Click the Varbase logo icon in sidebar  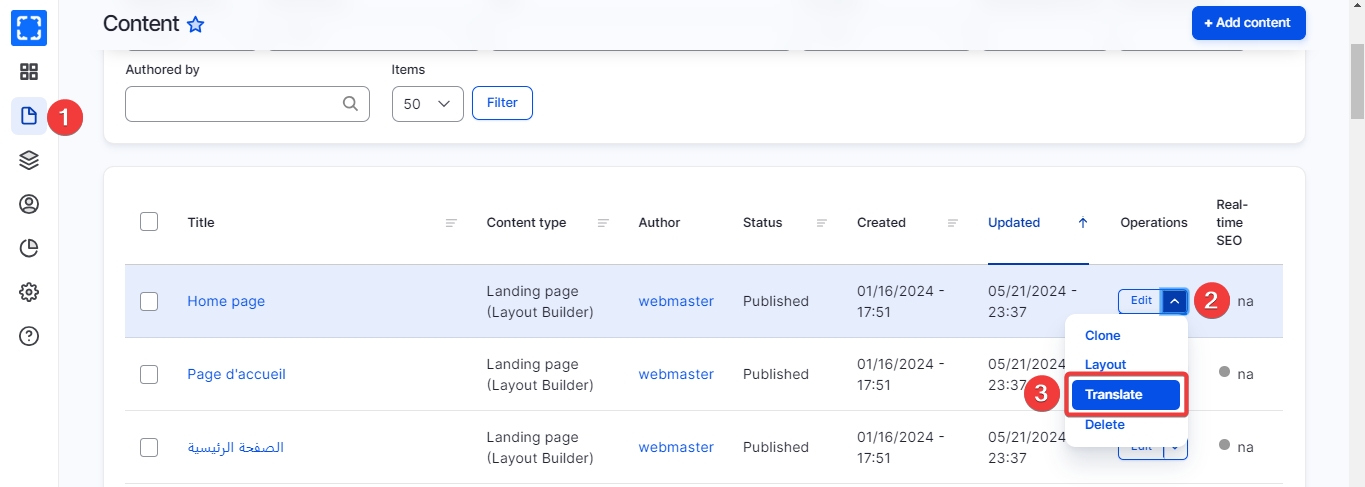click(x=29, y=27)
